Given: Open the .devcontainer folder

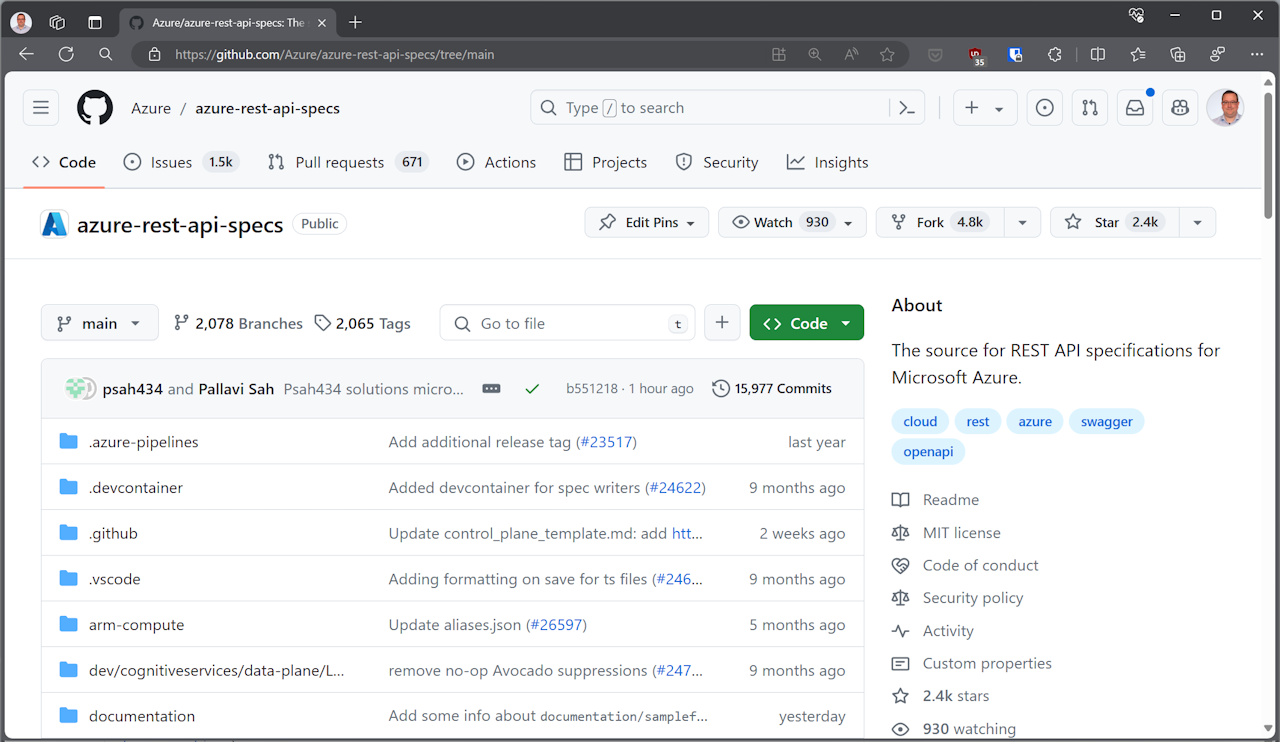Looking at the screenshot, I should [136, 488].
